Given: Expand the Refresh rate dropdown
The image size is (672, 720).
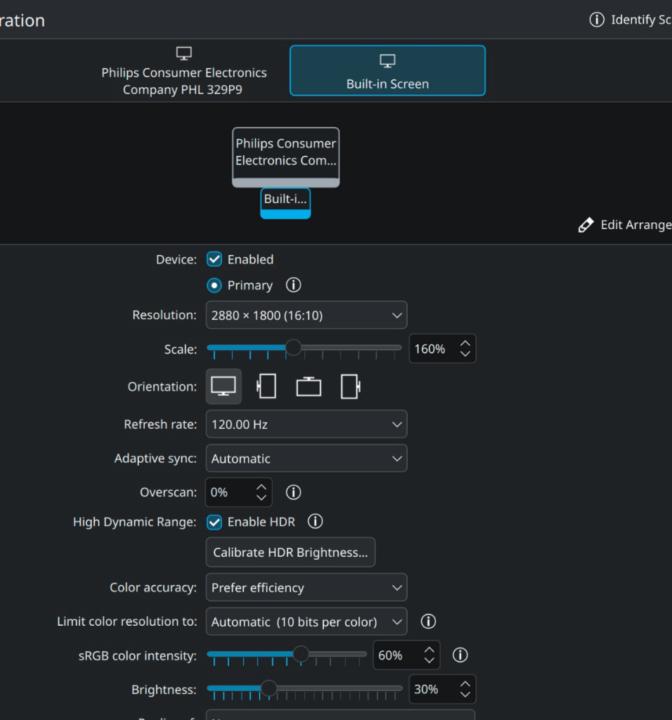Looking at the screenshot, I should coord(306,424).
